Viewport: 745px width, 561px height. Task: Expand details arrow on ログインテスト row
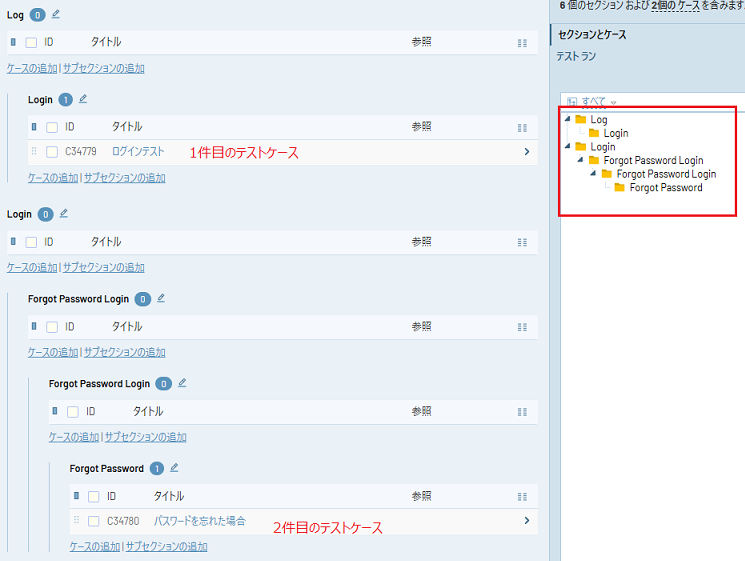coord(526,152)
